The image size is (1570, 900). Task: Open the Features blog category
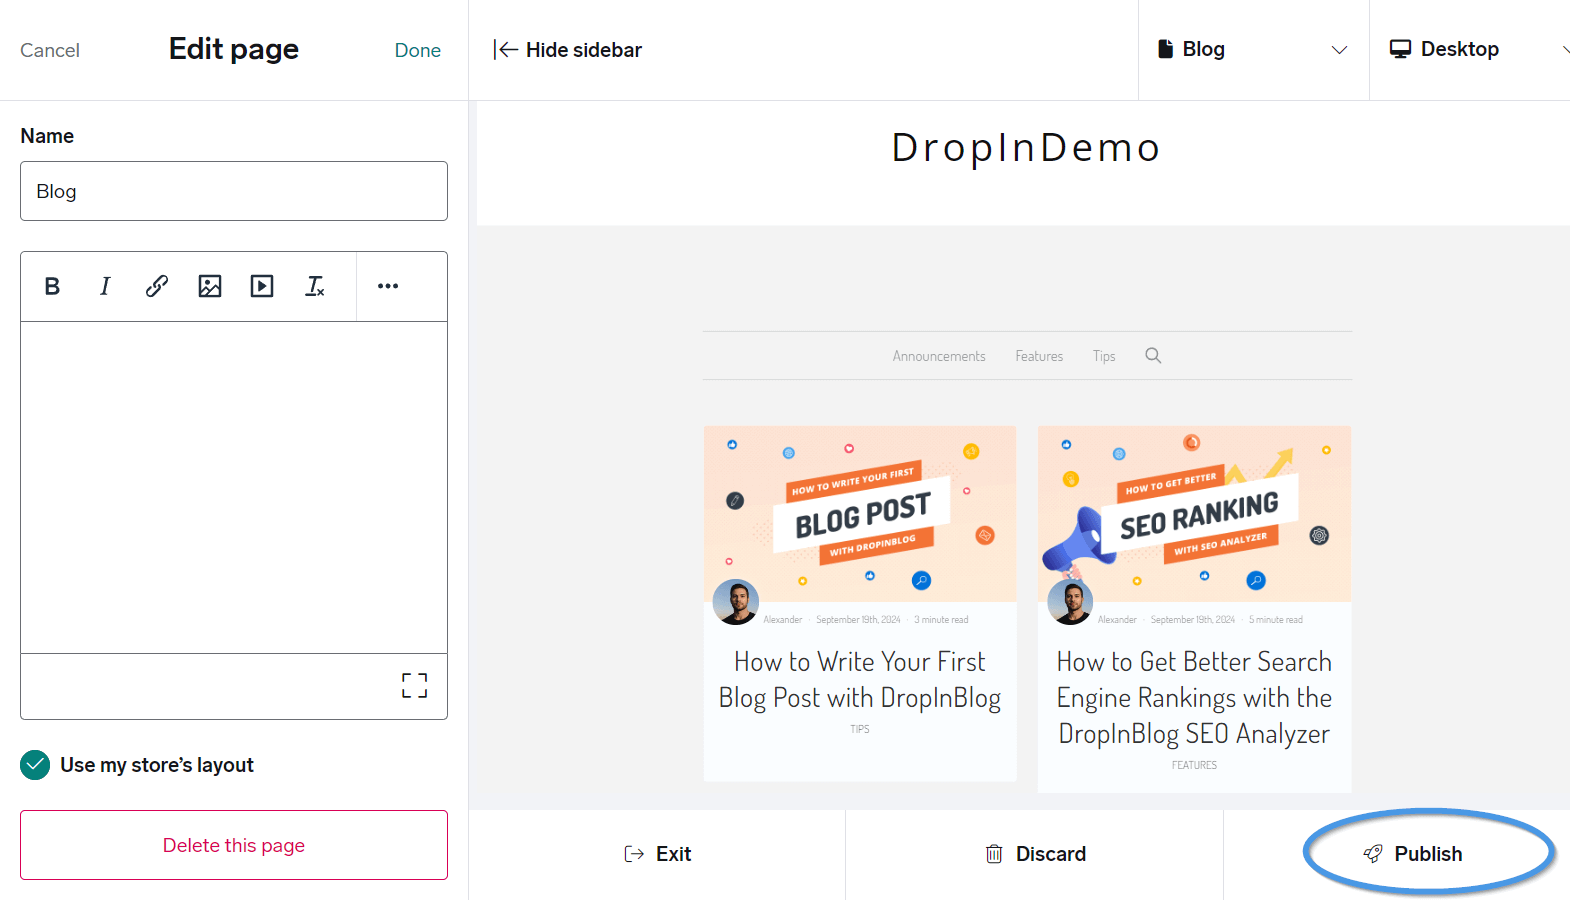pyautogui.click(x=1039, y=356)
